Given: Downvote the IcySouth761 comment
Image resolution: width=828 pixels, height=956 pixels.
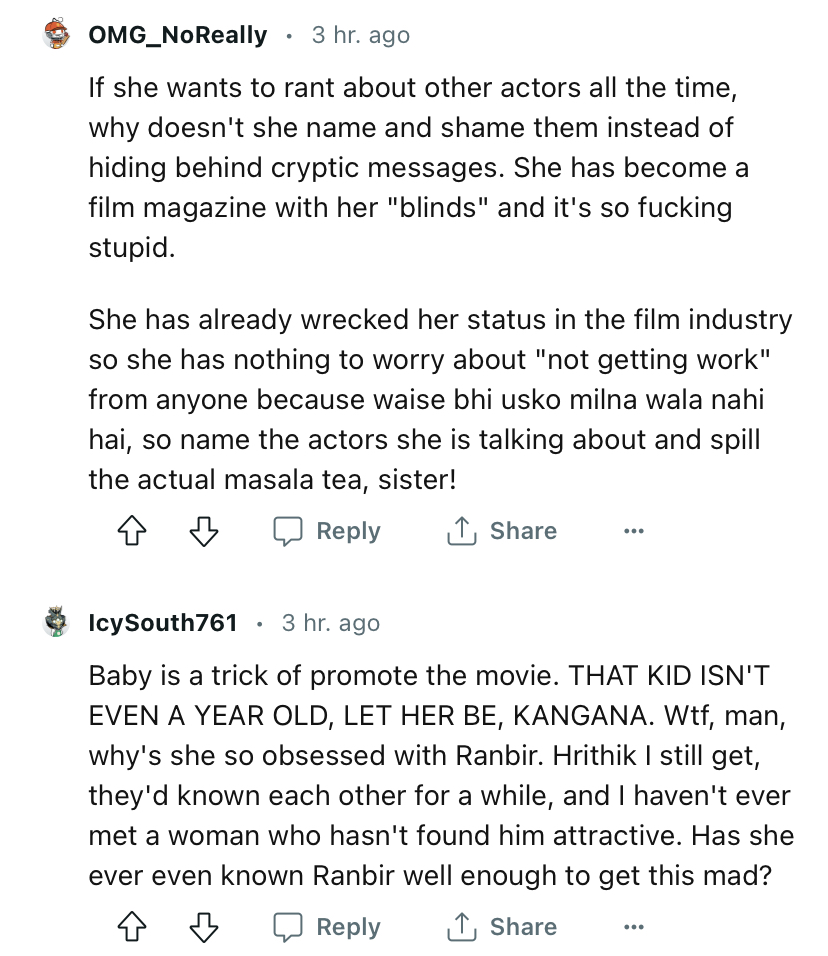Looking at the screenshot, I should 204,927.
